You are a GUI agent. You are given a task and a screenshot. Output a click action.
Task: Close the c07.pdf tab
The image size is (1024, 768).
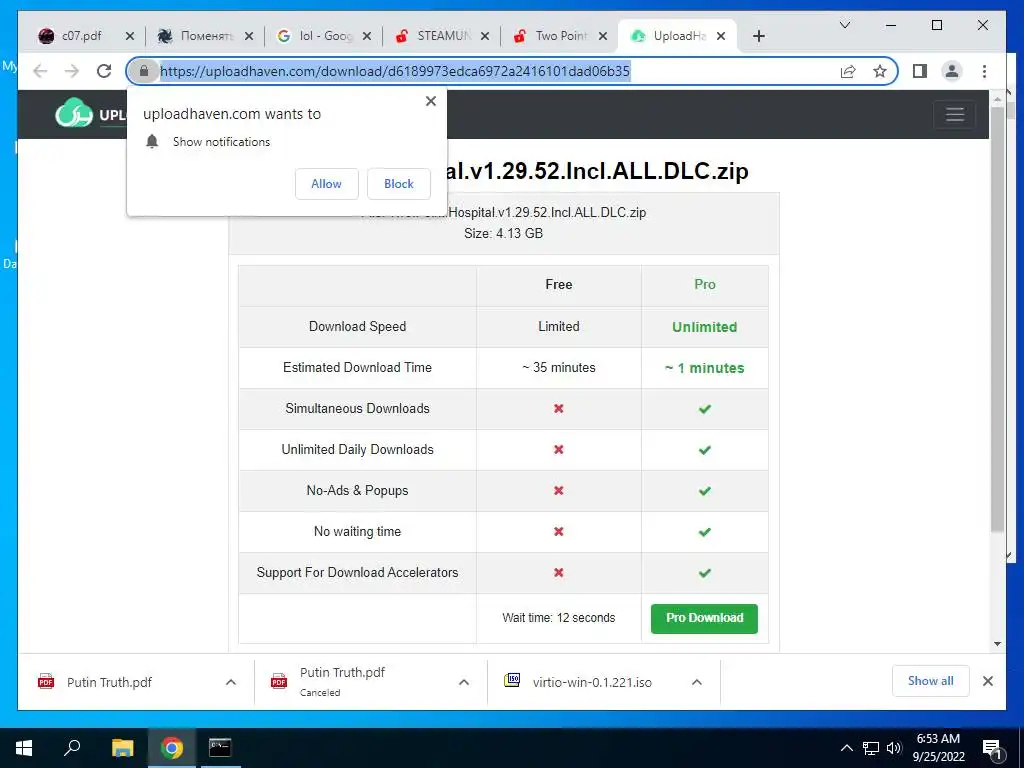tap(130, 36)
